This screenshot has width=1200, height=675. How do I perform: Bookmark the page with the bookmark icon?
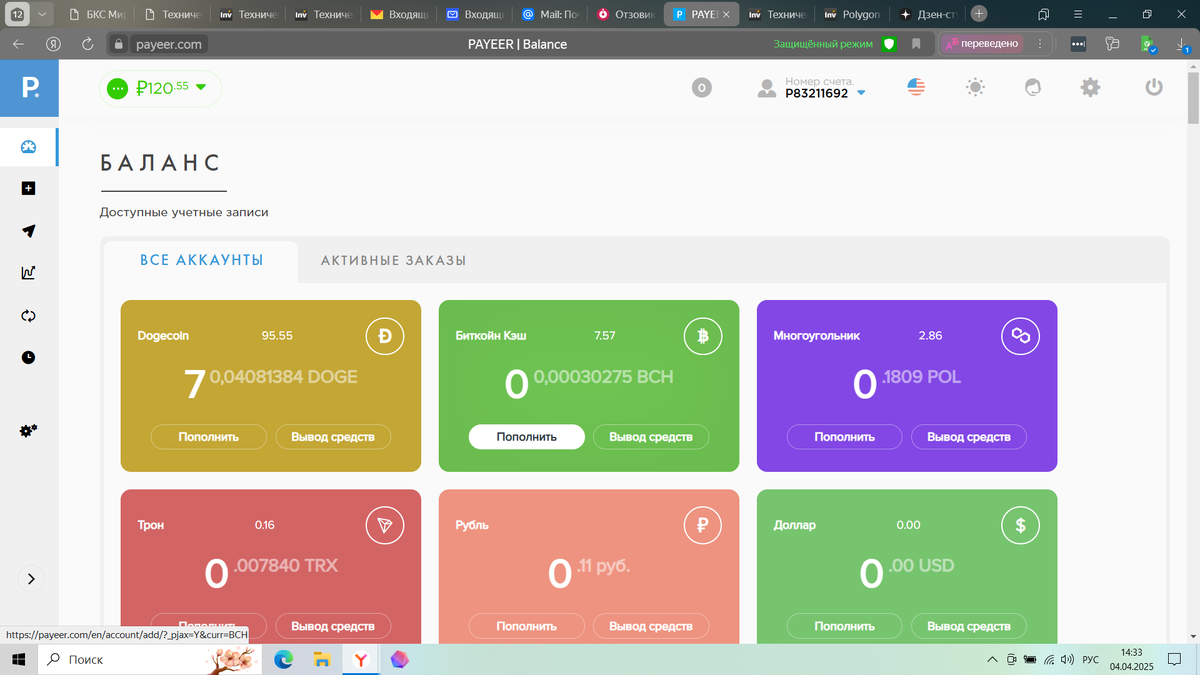(x=916, y=44)
